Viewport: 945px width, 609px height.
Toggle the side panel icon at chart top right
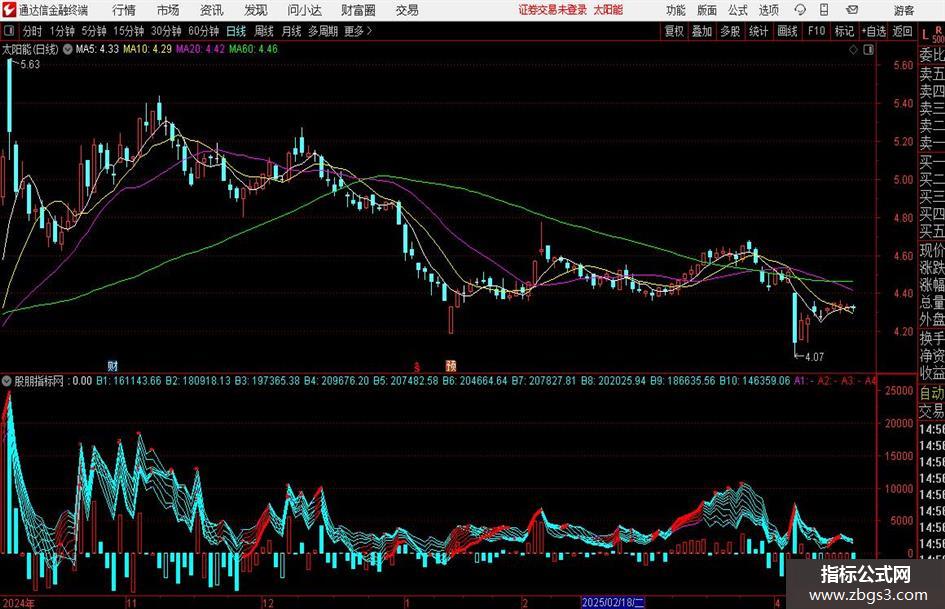(868, 49)
